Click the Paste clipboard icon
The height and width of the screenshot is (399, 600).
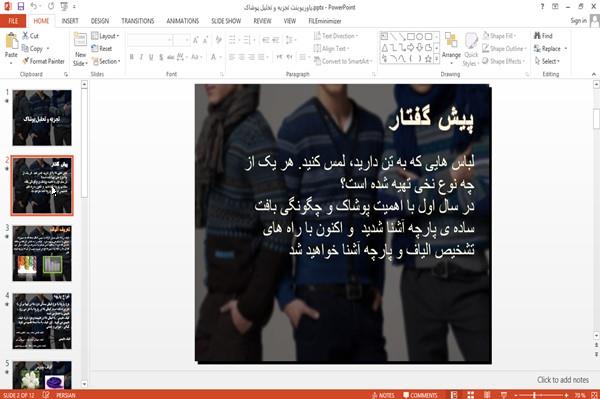click(x=11, y=41)
